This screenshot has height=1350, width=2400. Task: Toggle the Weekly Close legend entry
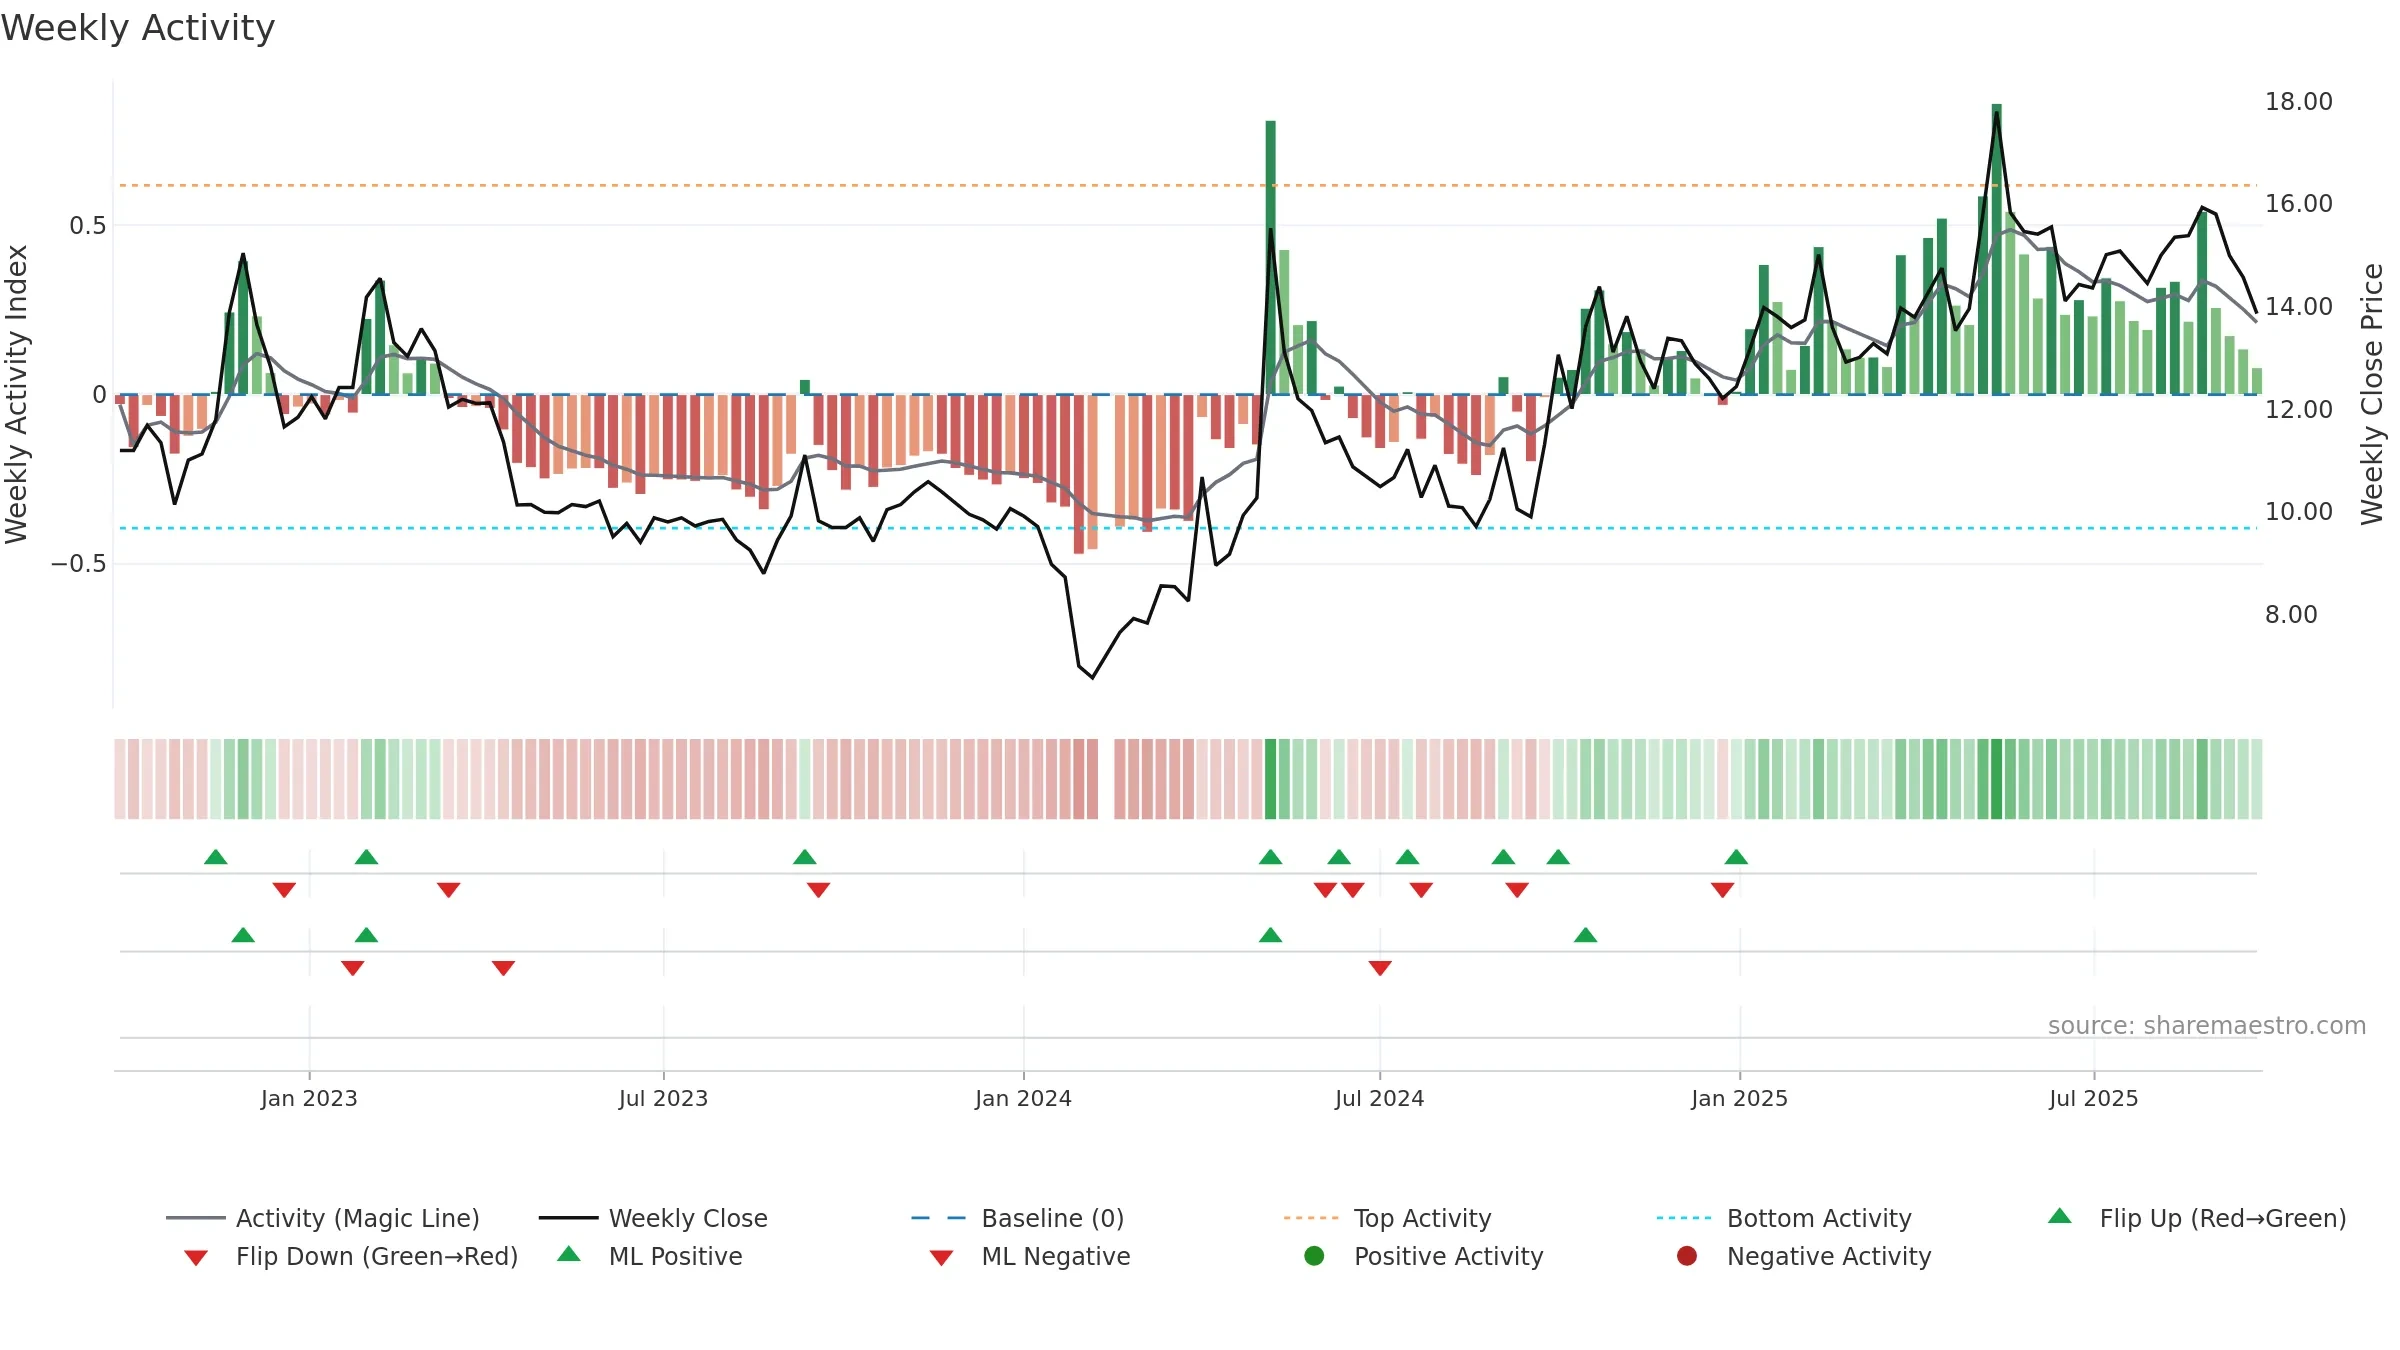[x=653, y=1218]
